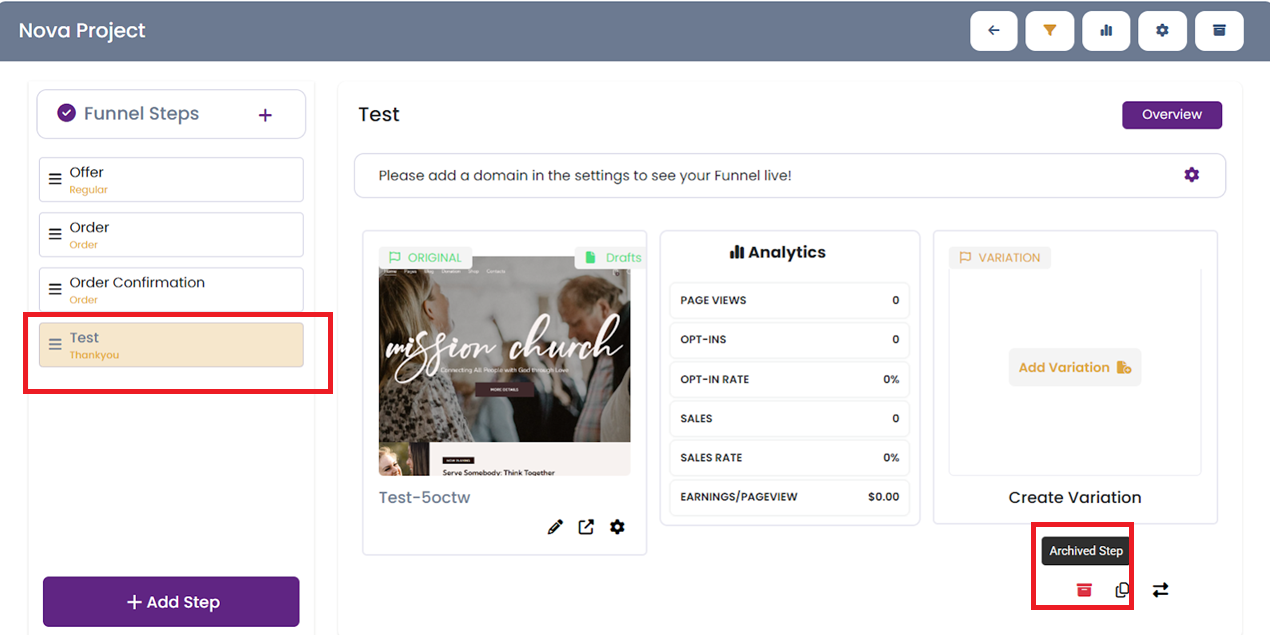Click the mission church page thumbnail
This screenshot has width=1270, height=635.
coord(504,366)
